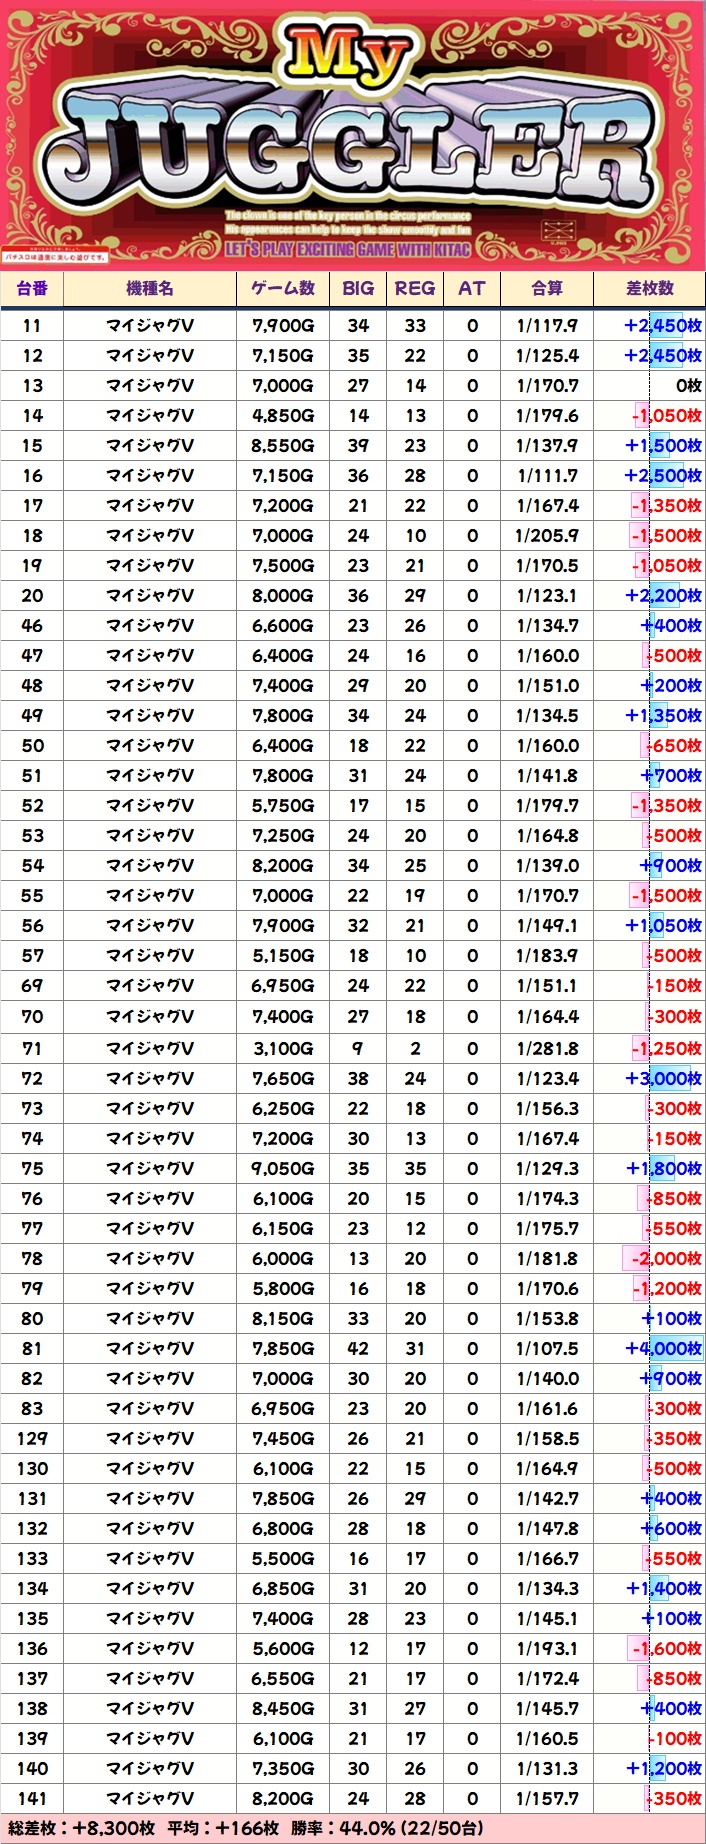Click the +1,200枚 value for machine 140

point(663,1768)
